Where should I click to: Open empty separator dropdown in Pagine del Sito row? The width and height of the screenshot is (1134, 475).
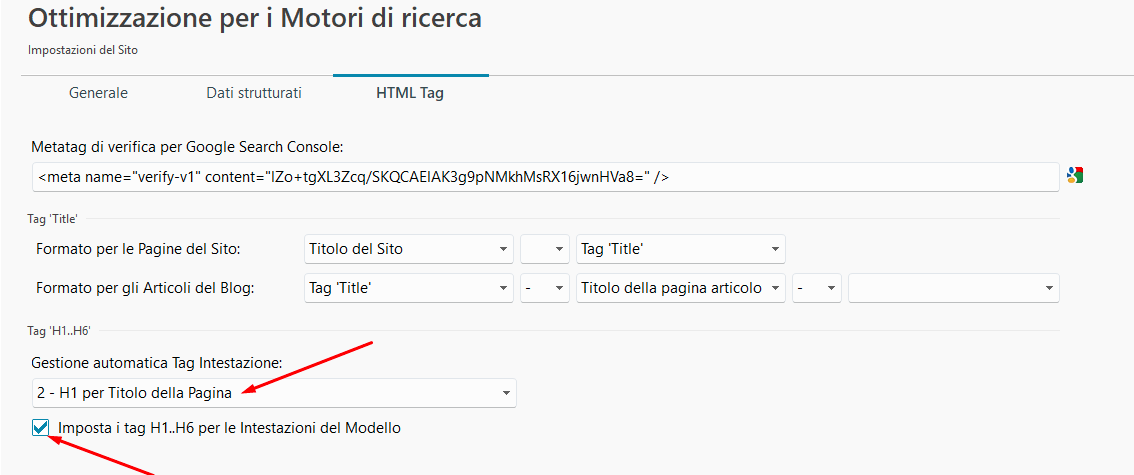pos(544,249)
